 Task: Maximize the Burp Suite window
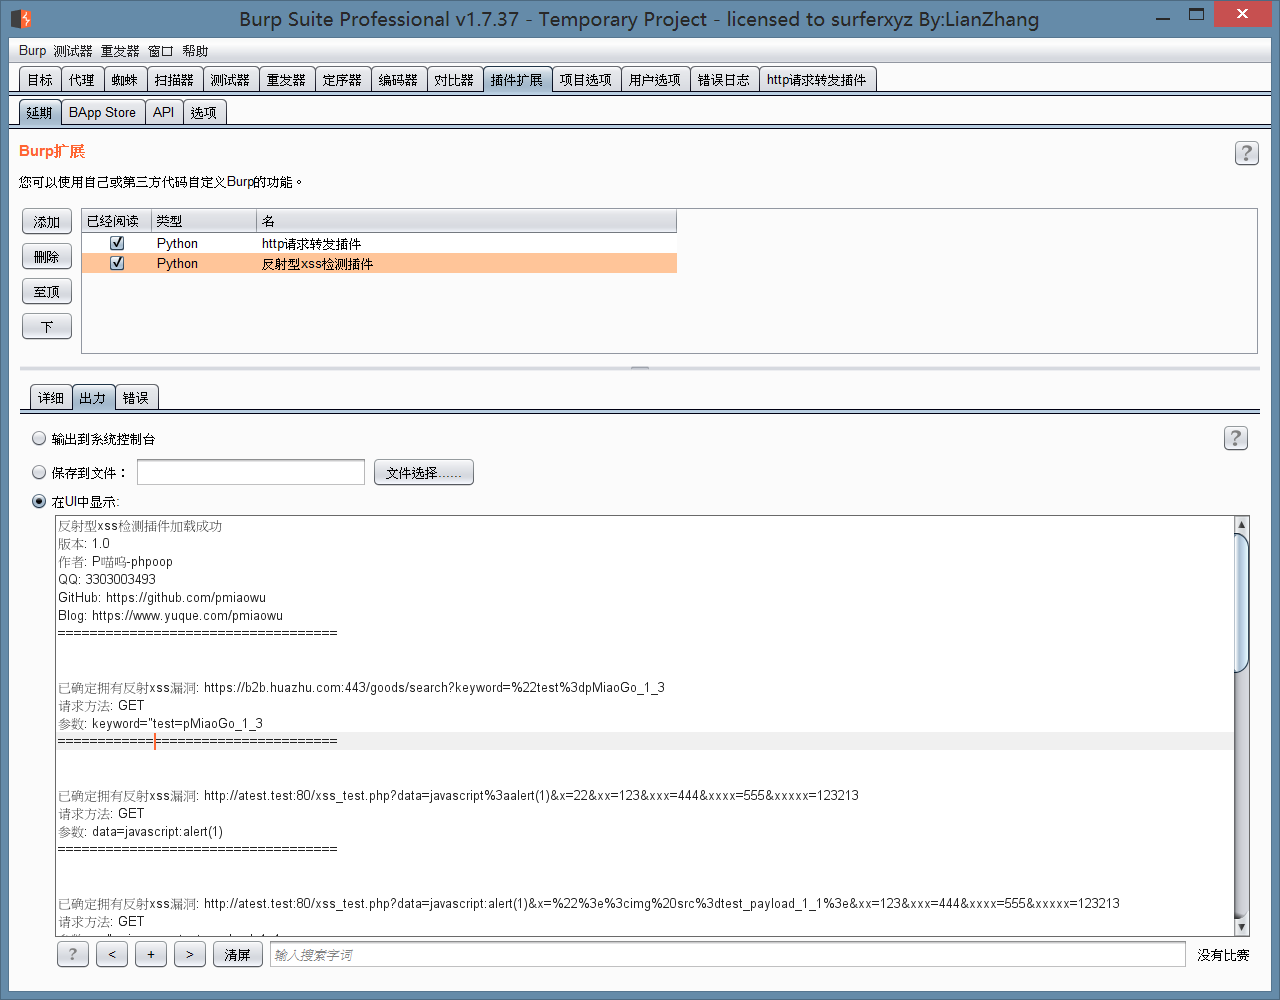[x=1197, y=15]
